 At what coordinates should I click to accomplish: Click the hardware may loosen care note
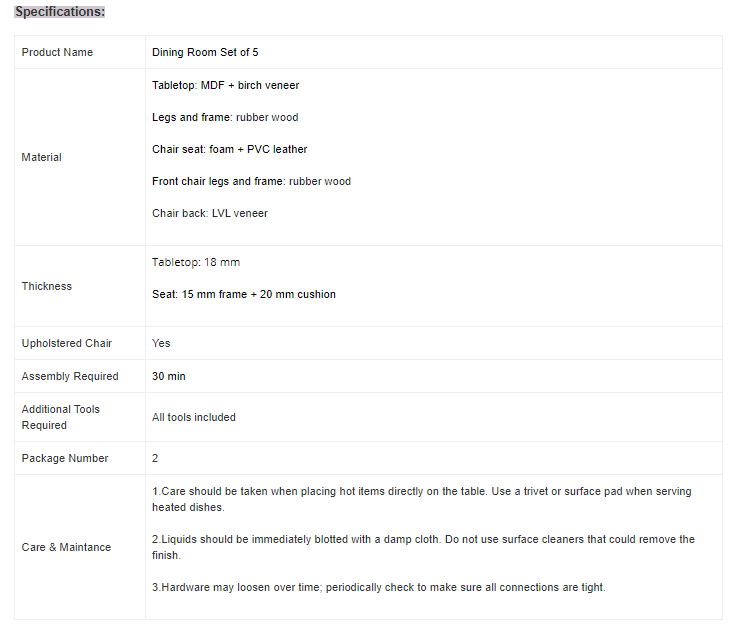(x=378, y=587)
